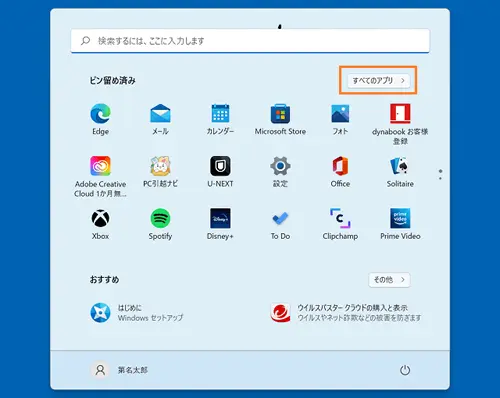Launch Clipchamp video editor
500x398 pixels.
[340, 224]
